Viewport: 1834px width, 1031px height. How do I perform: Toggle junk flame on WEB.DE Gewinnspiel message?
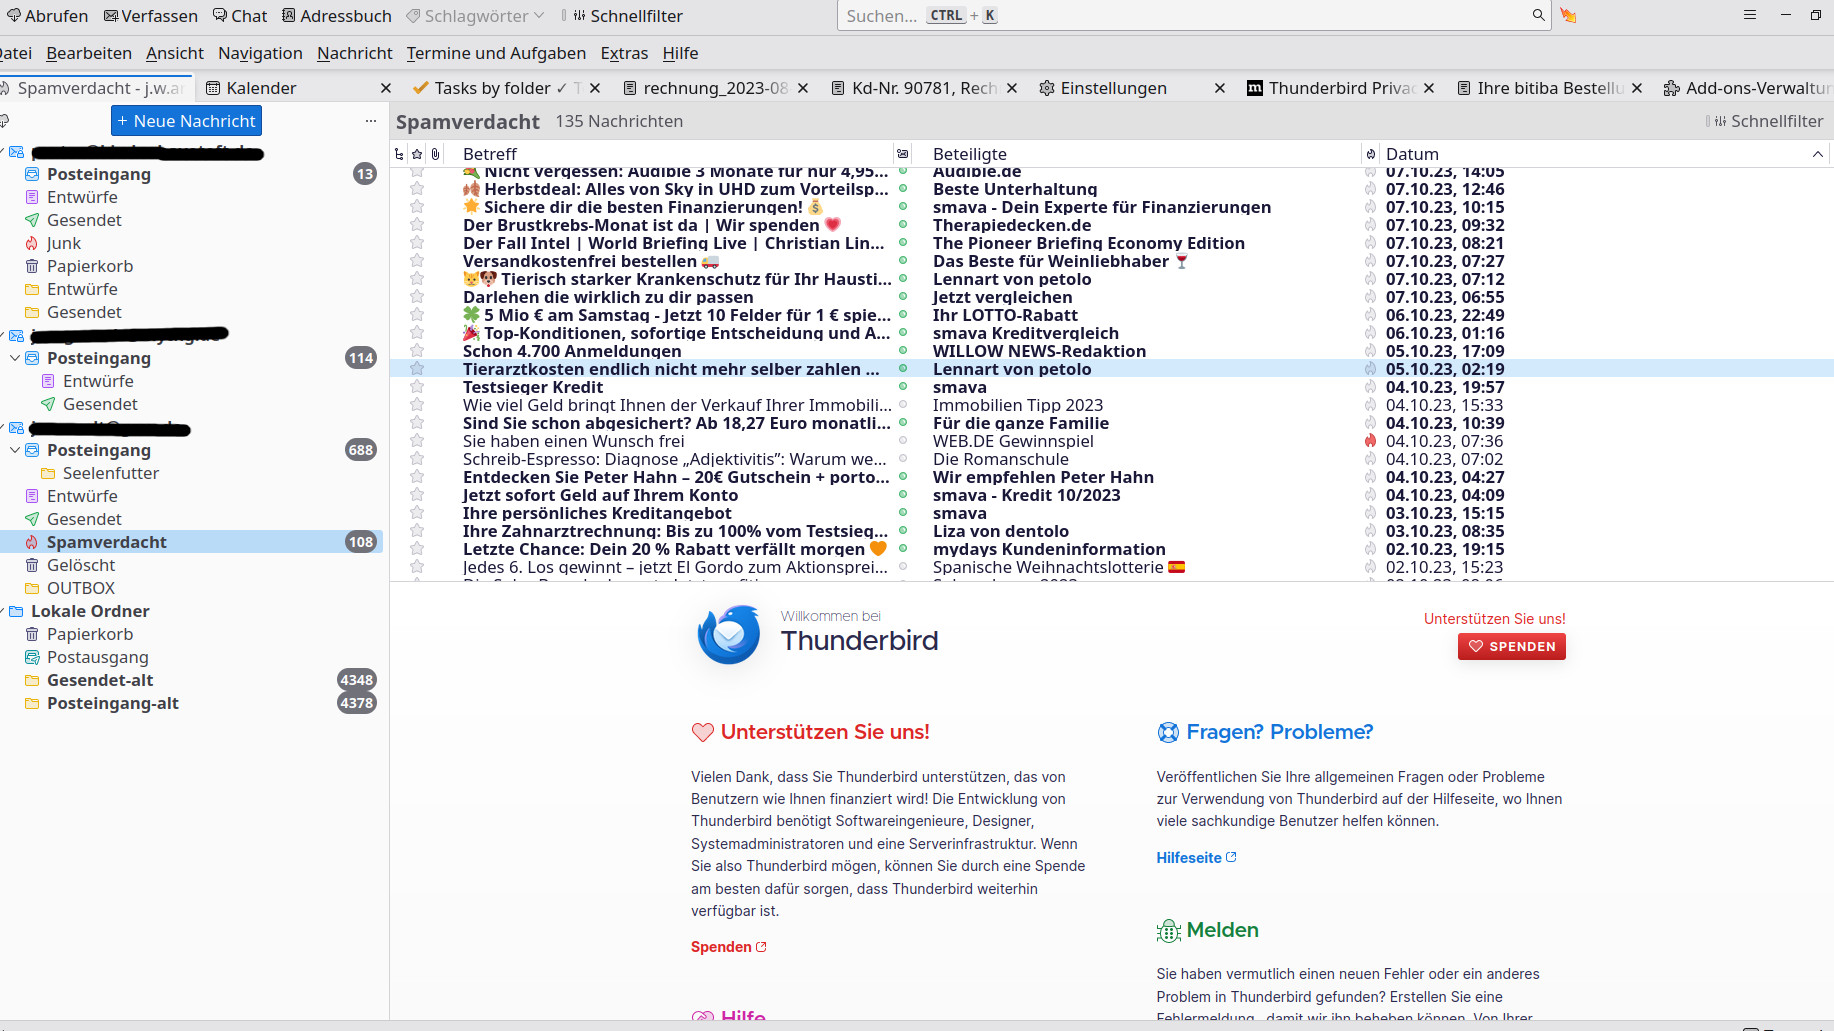click(x=1370, y=441)
